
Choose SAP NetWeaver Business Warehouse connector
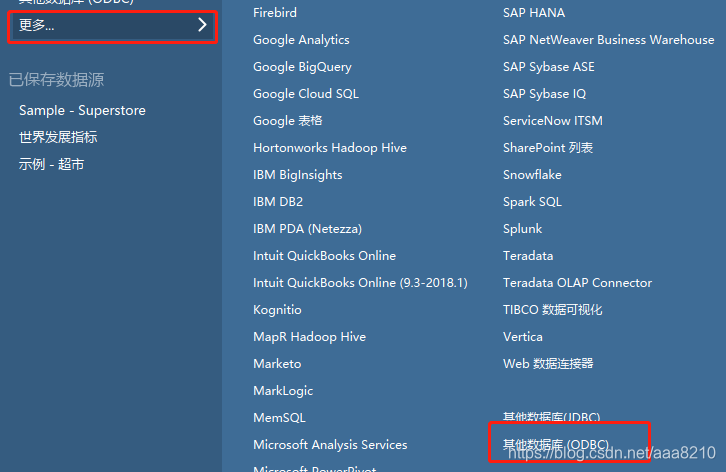click(x=609, y=40)
